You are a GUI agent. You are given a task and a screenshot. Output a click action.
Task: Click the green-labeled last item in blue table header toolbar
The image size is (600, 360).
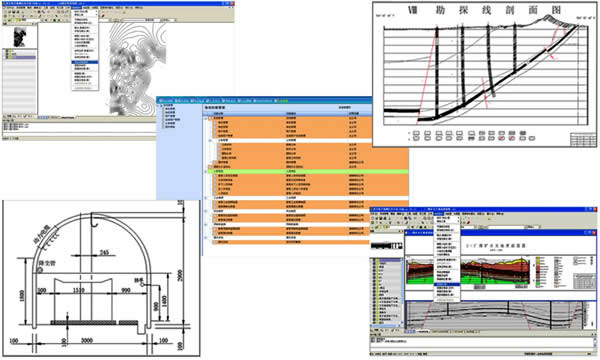(x=282, y=101)
